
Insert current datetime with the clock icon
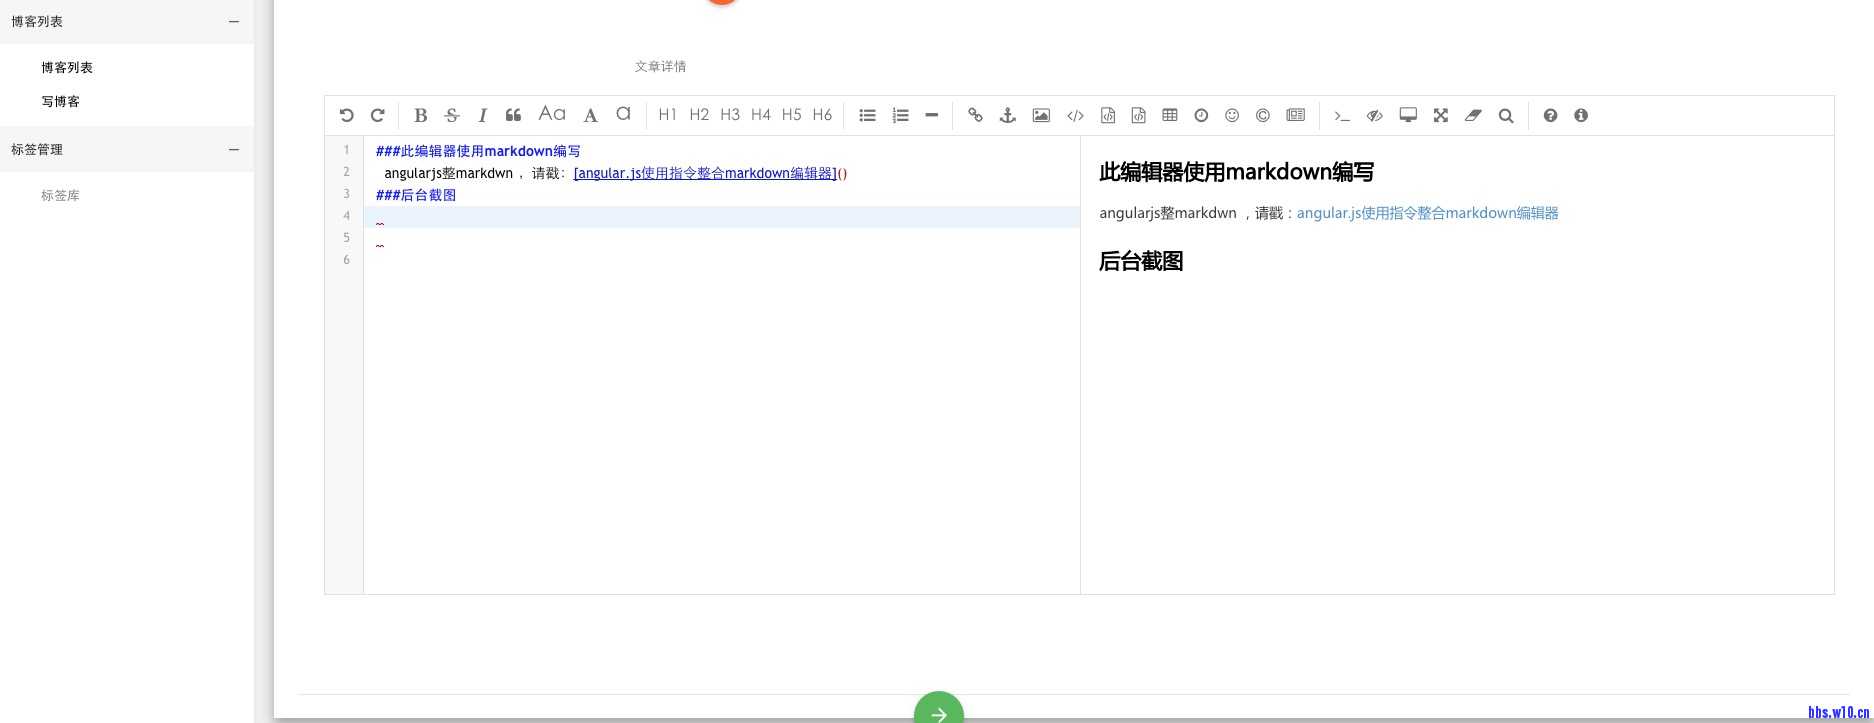[1201, 115]
